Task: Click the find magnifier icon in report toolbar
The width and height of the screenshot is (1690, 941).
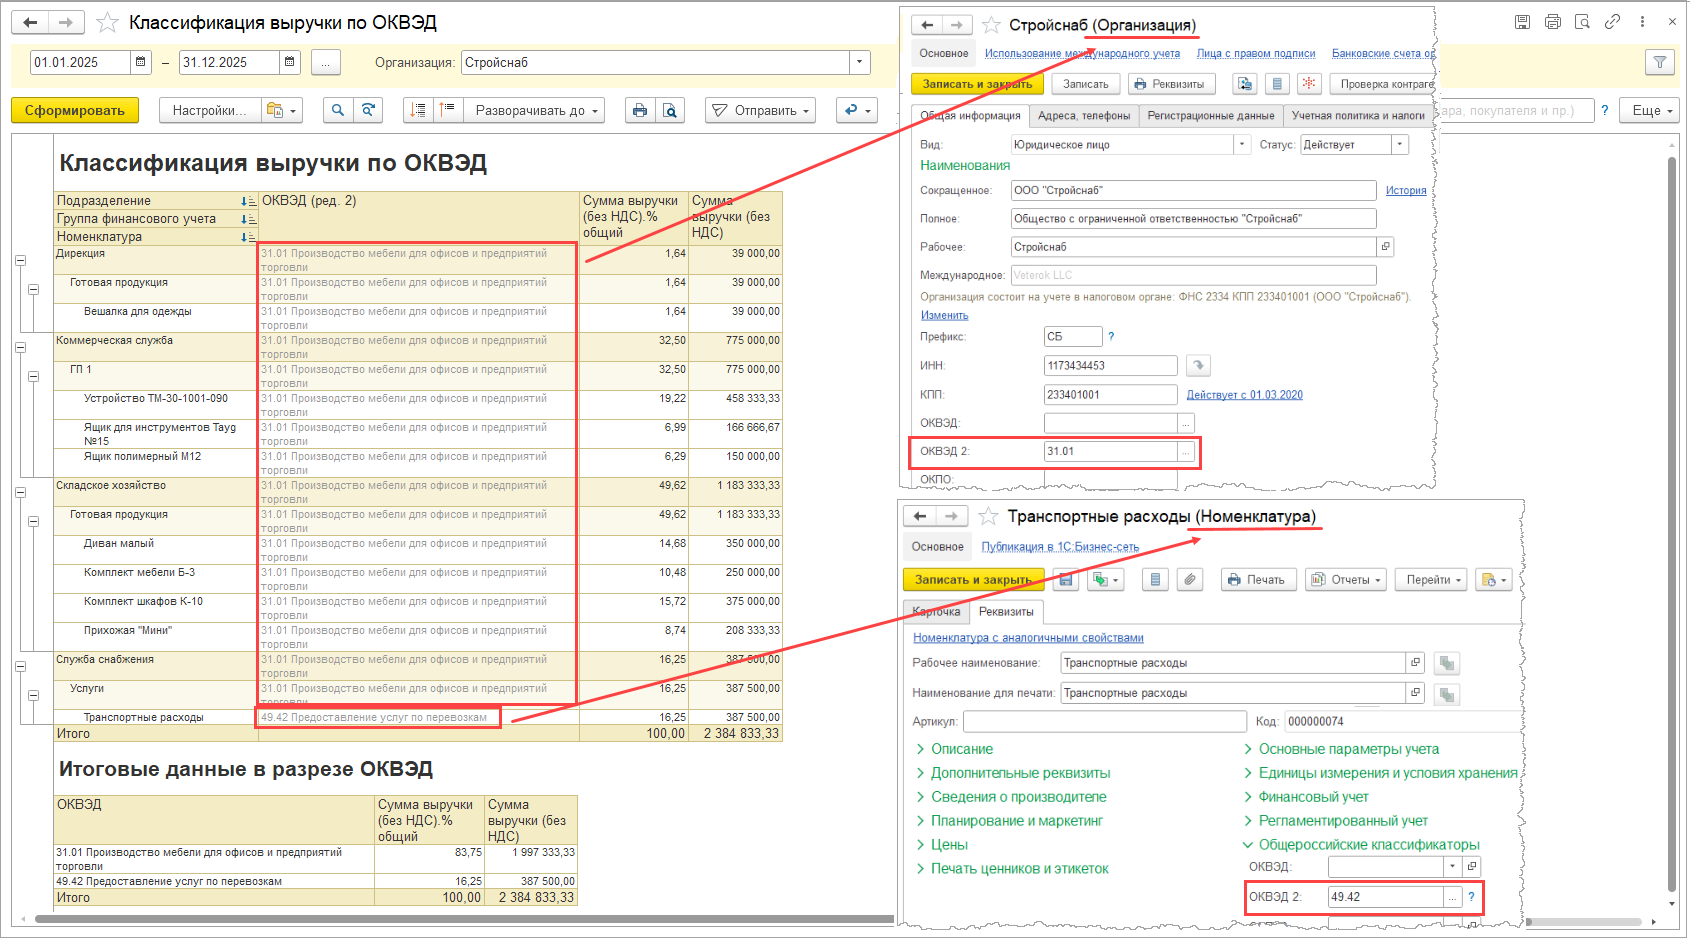Action: 338,111
